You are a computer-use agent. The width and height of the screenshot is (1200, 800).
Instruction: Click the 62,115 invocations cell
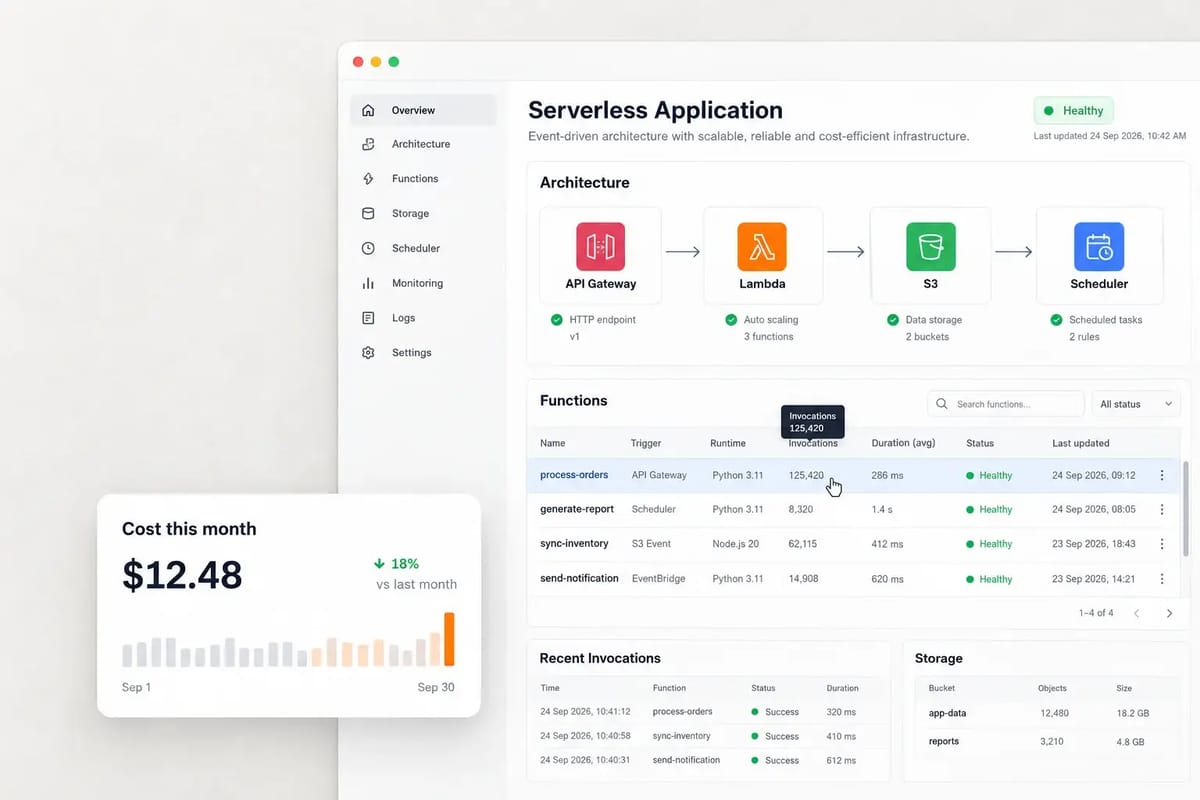(802, 544)
